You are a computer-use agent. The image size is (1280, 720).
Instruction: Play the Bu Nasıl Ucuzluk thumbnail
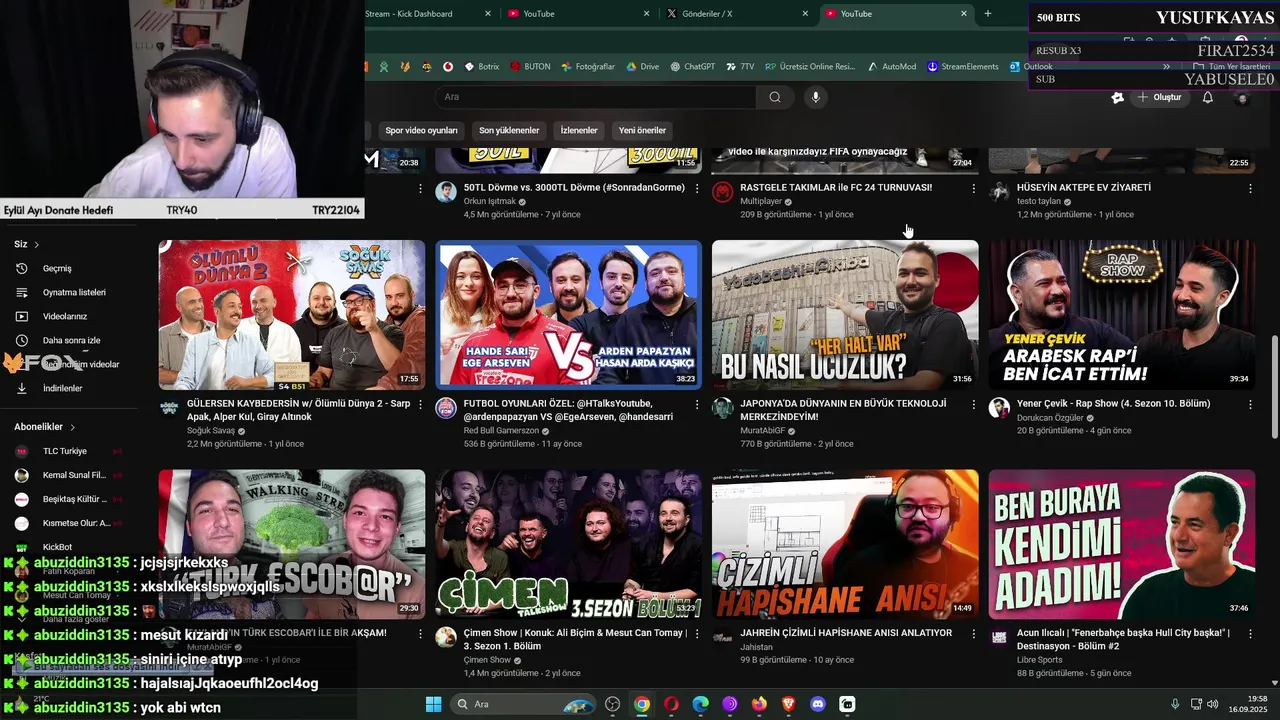point(845,314)
